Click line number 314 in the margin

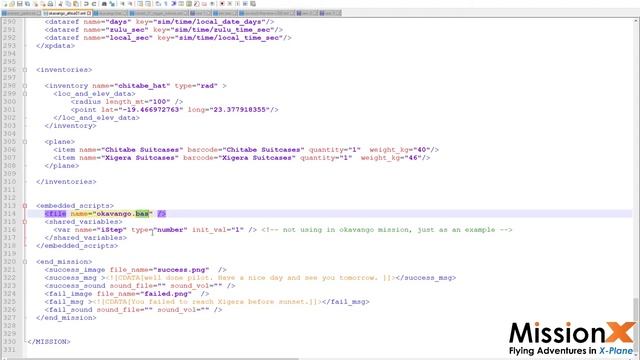pyautogui.click(x=9, y=214)
